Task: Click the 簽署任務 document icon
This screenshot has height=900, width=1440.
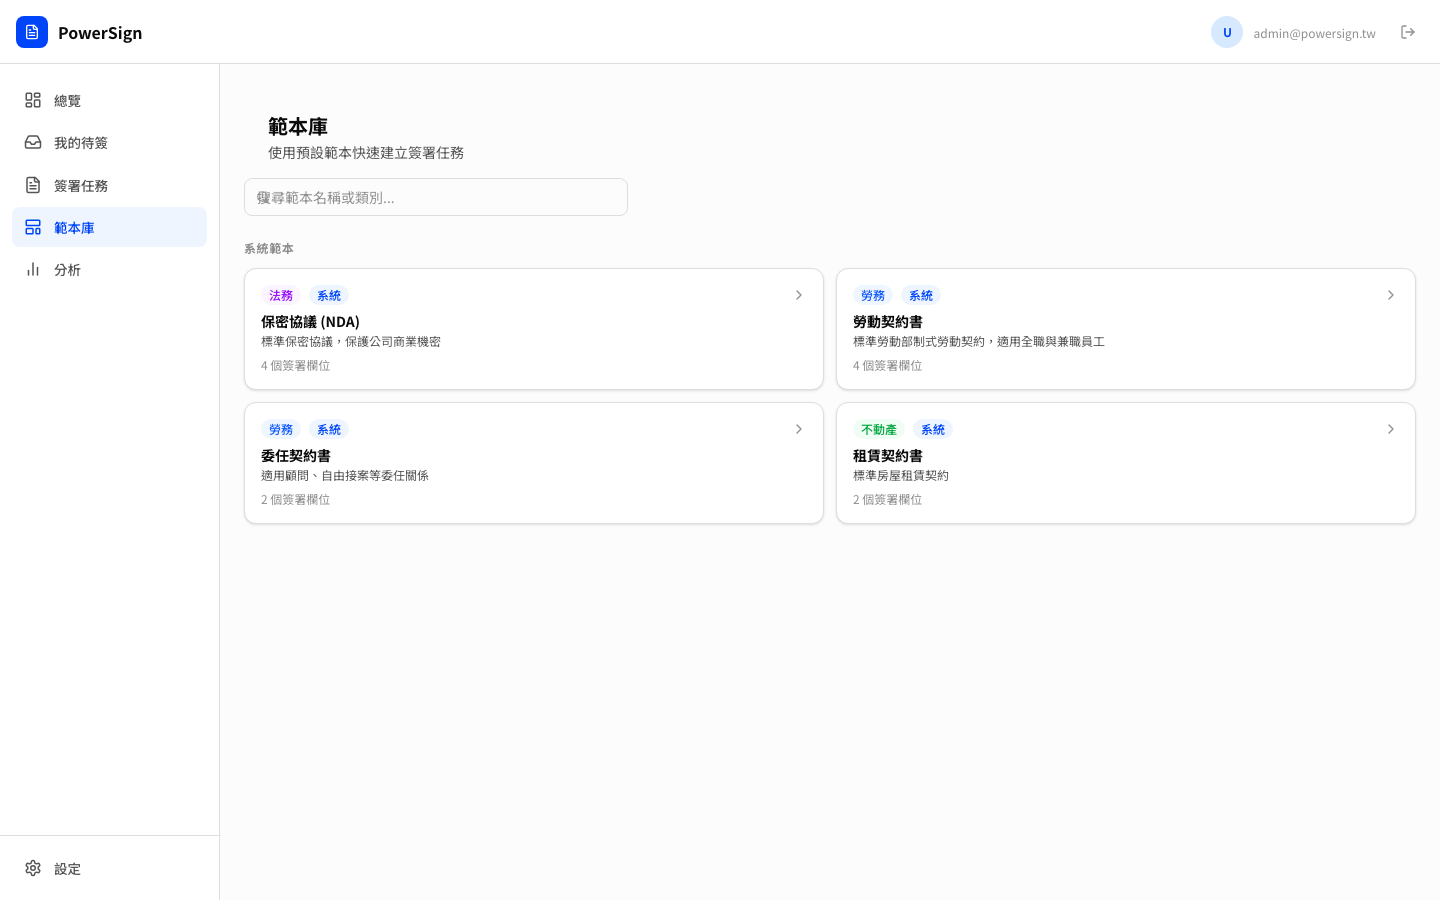Action: (x=33, y=185)
